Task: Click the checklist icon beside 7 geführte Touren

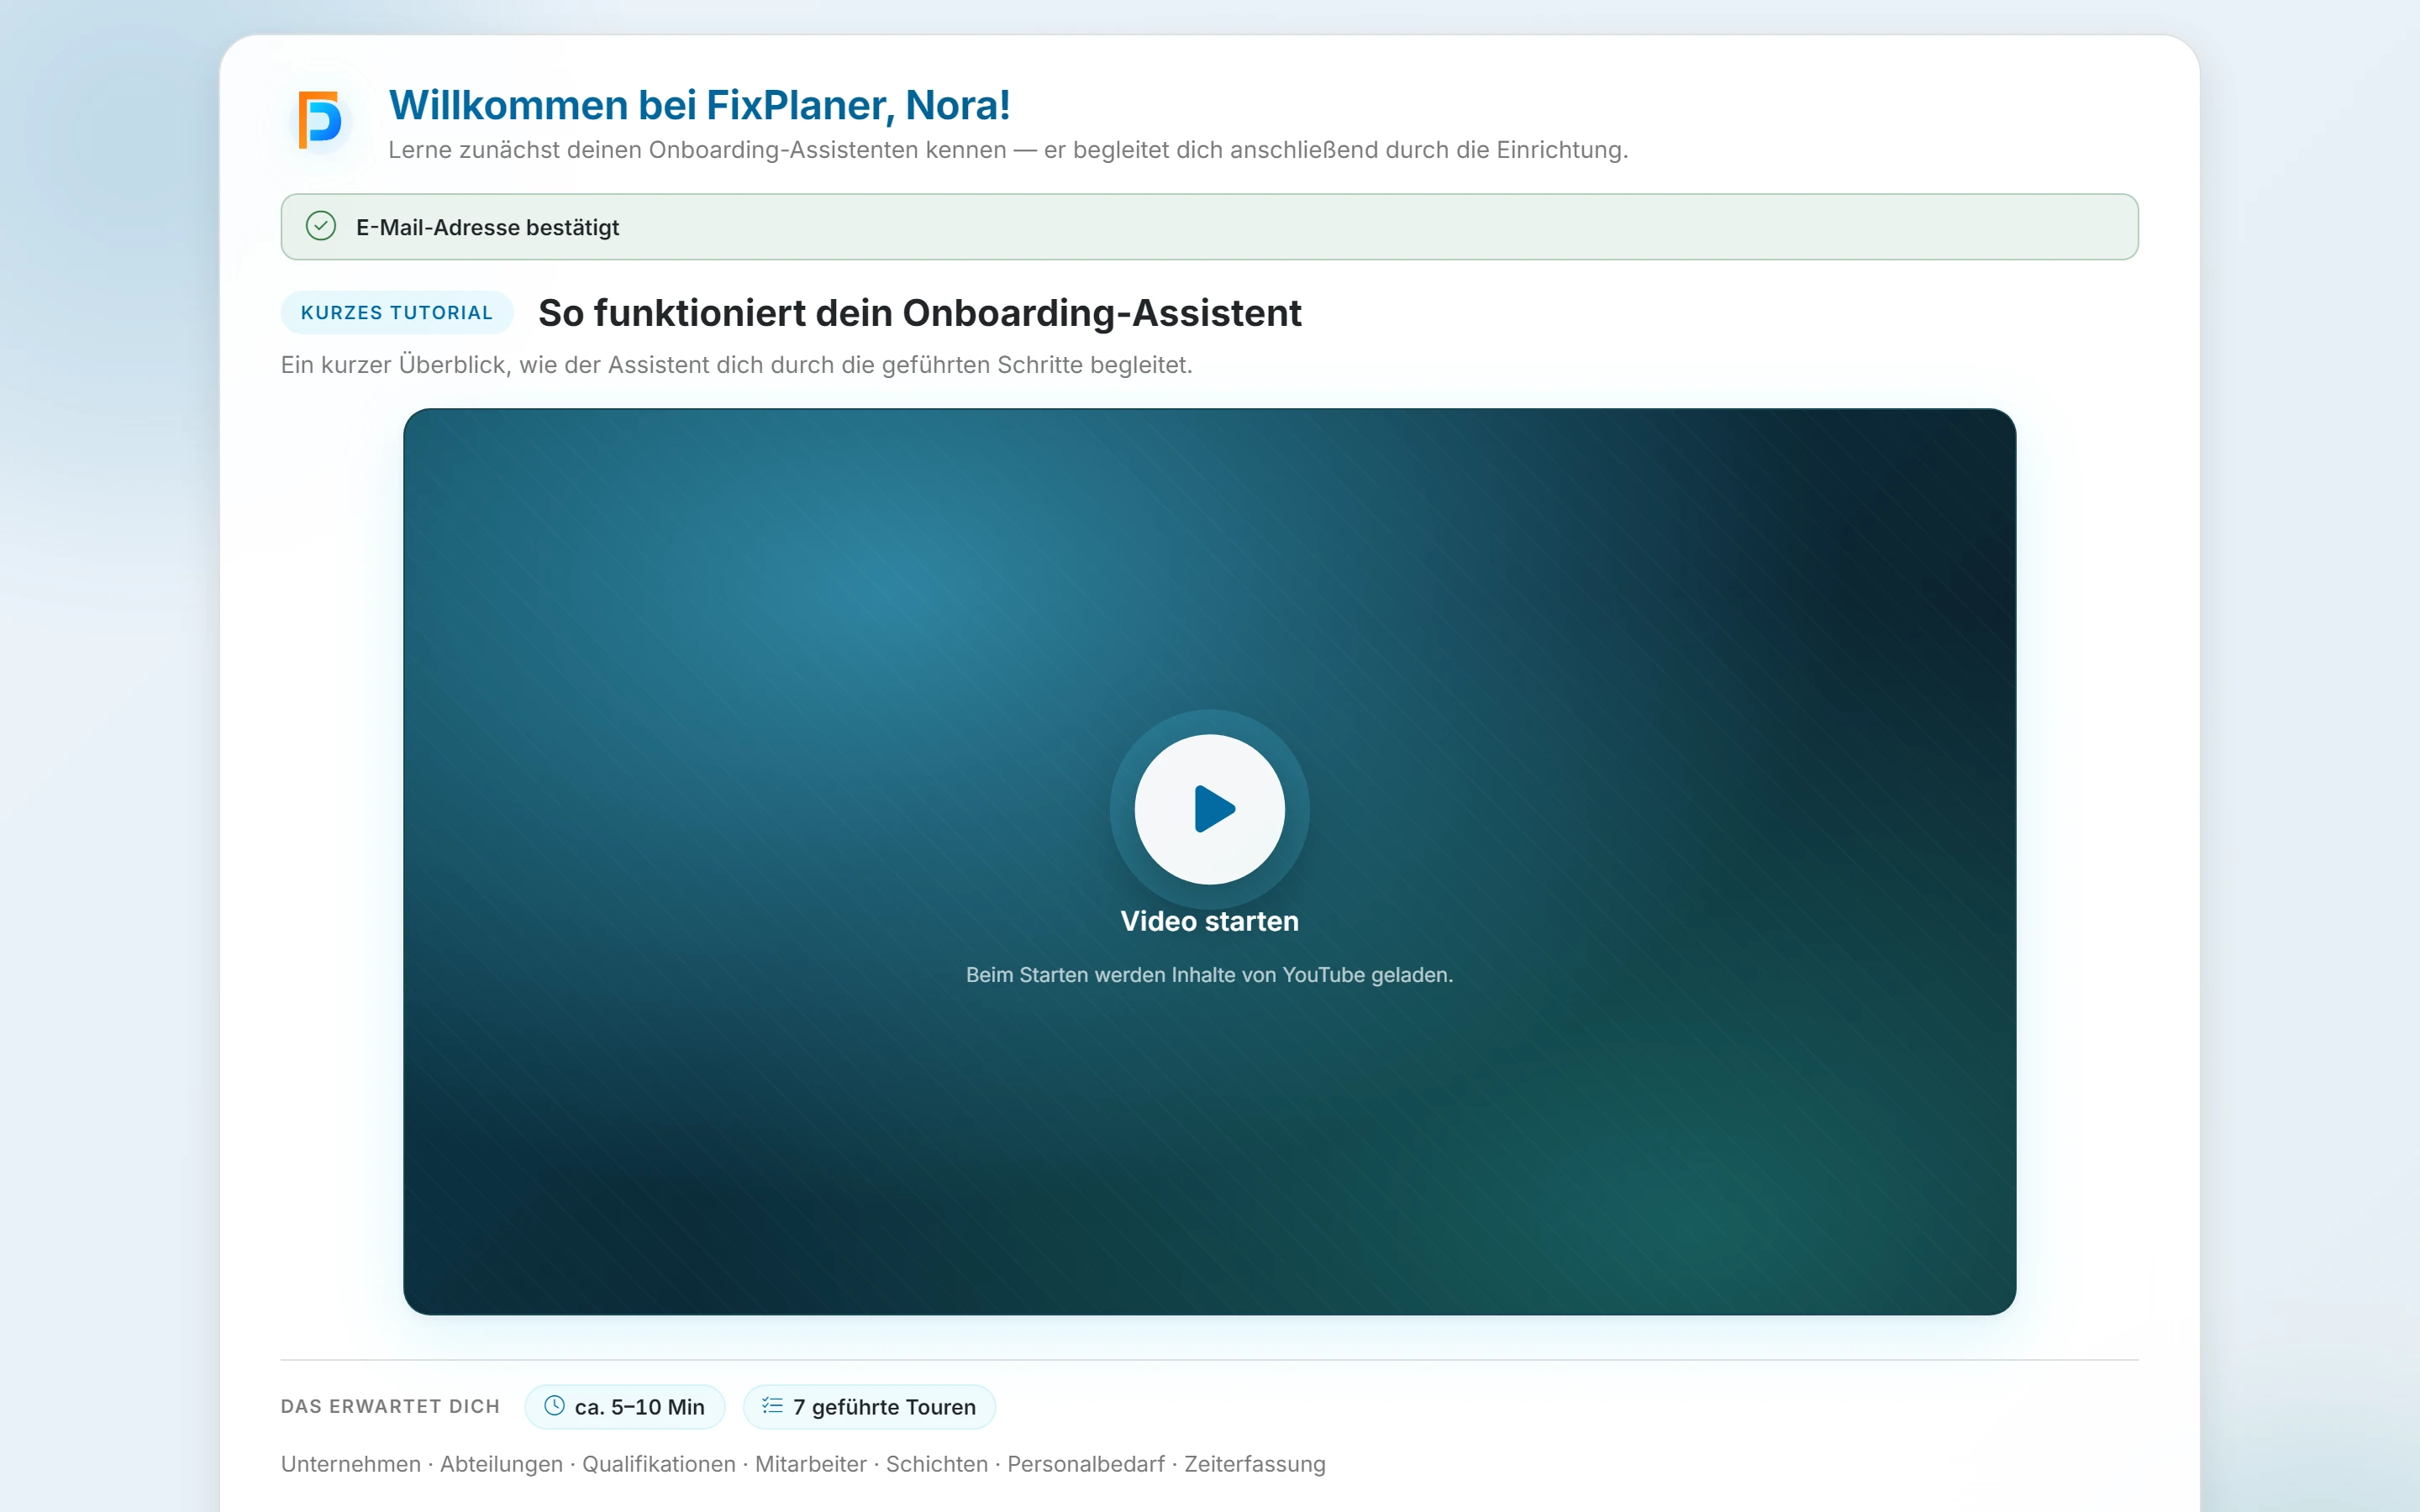Action: (772, 1406)
